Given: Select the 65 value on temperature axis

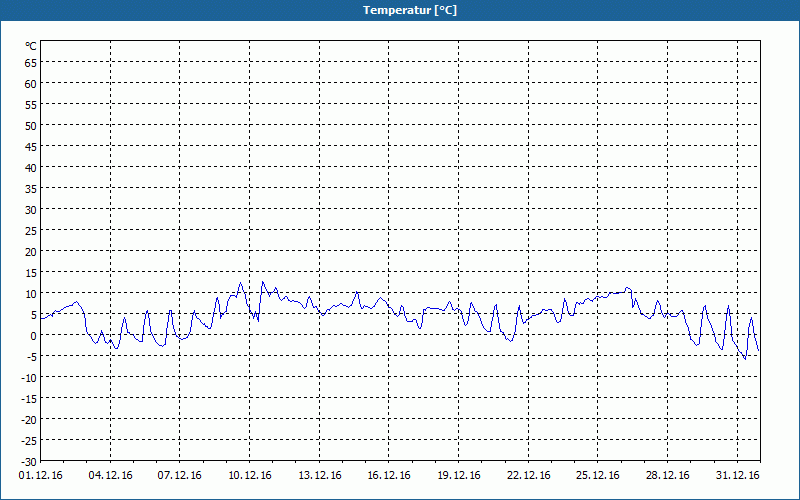Looking at the screenshot, I should [31, 63].
